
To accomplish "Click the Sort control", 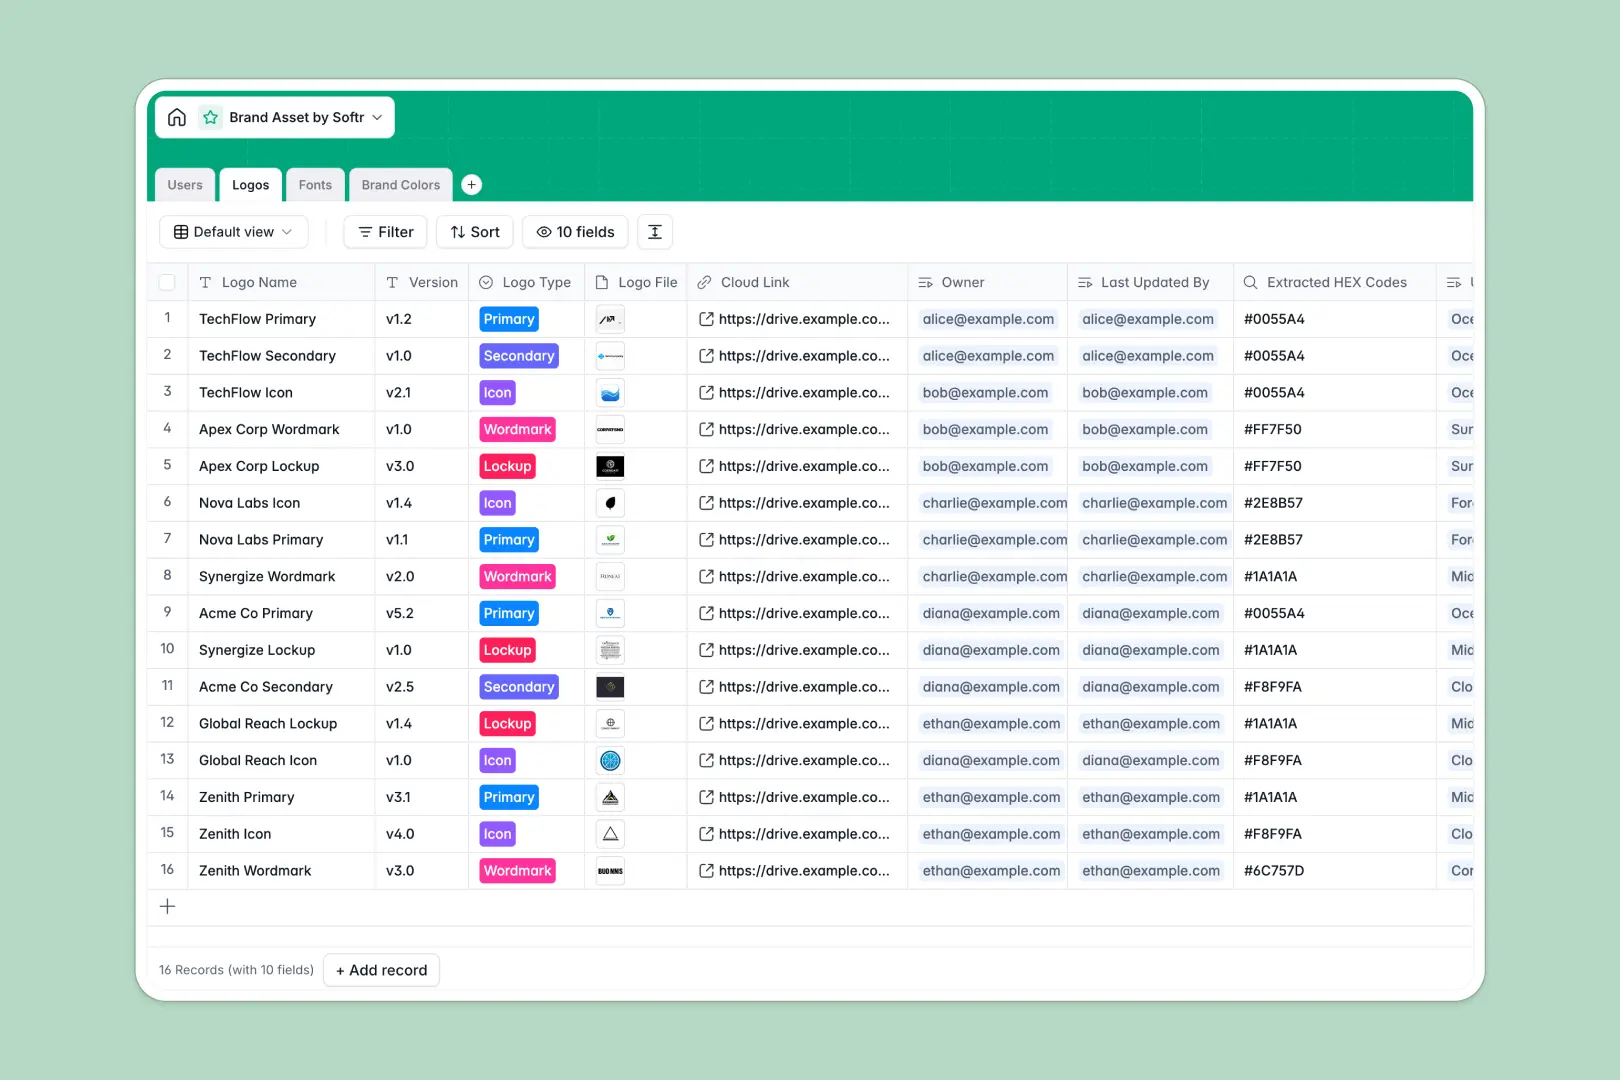I will pyautogui.click(x=474, y=231).
